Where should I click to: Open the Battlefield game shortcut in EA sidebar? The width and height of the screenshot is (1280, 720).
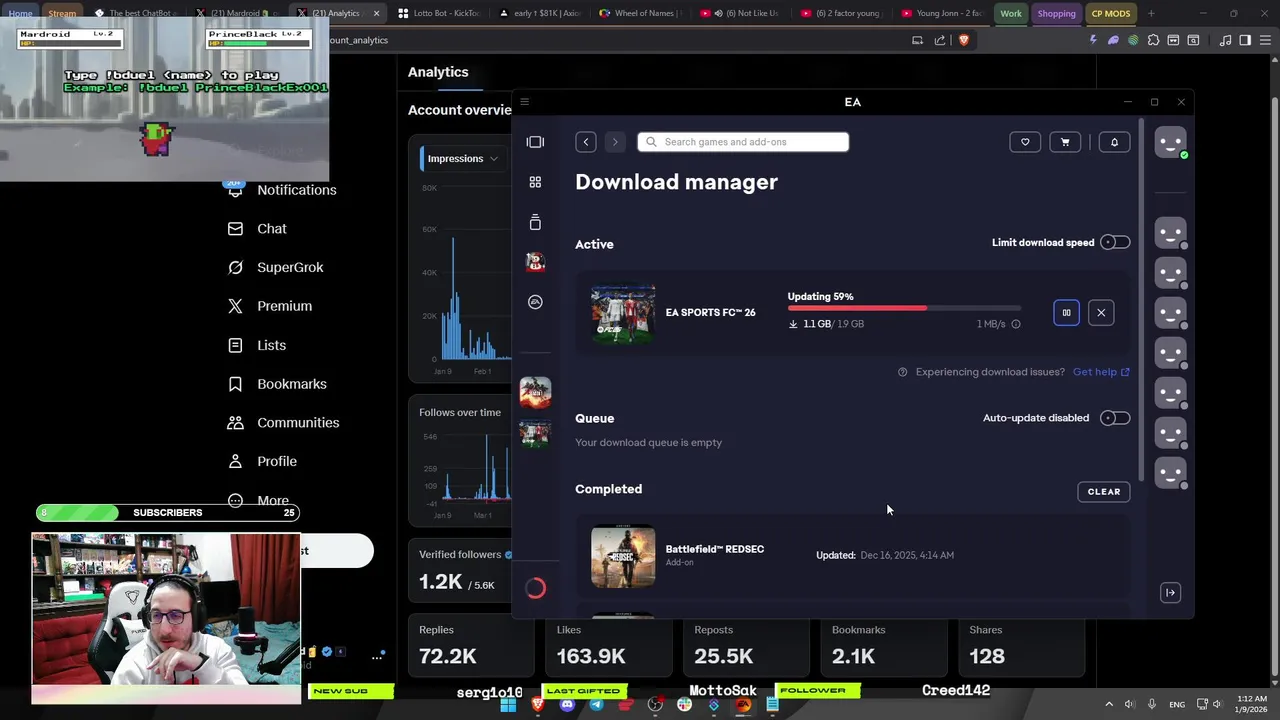[535, 392]
